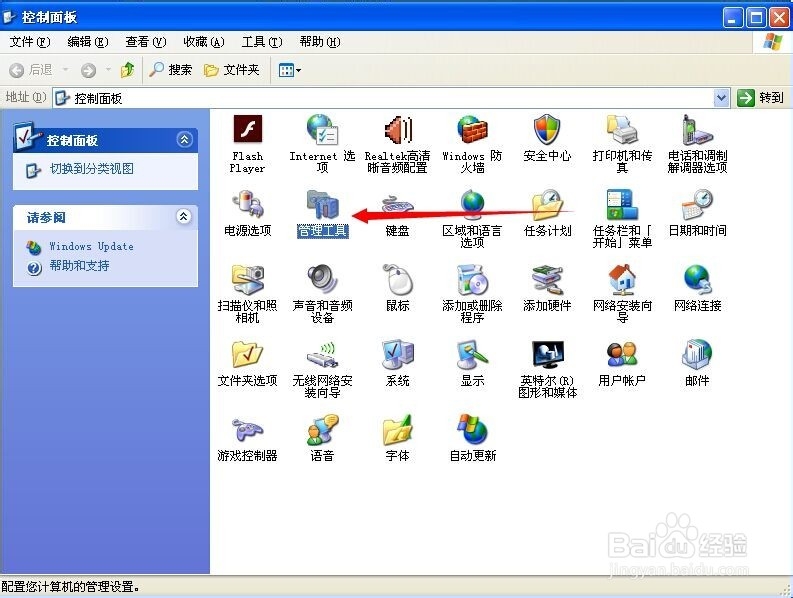Open Internet 选项 icon
The height and width of the screenshot is (598, 793).
(322, 130)
